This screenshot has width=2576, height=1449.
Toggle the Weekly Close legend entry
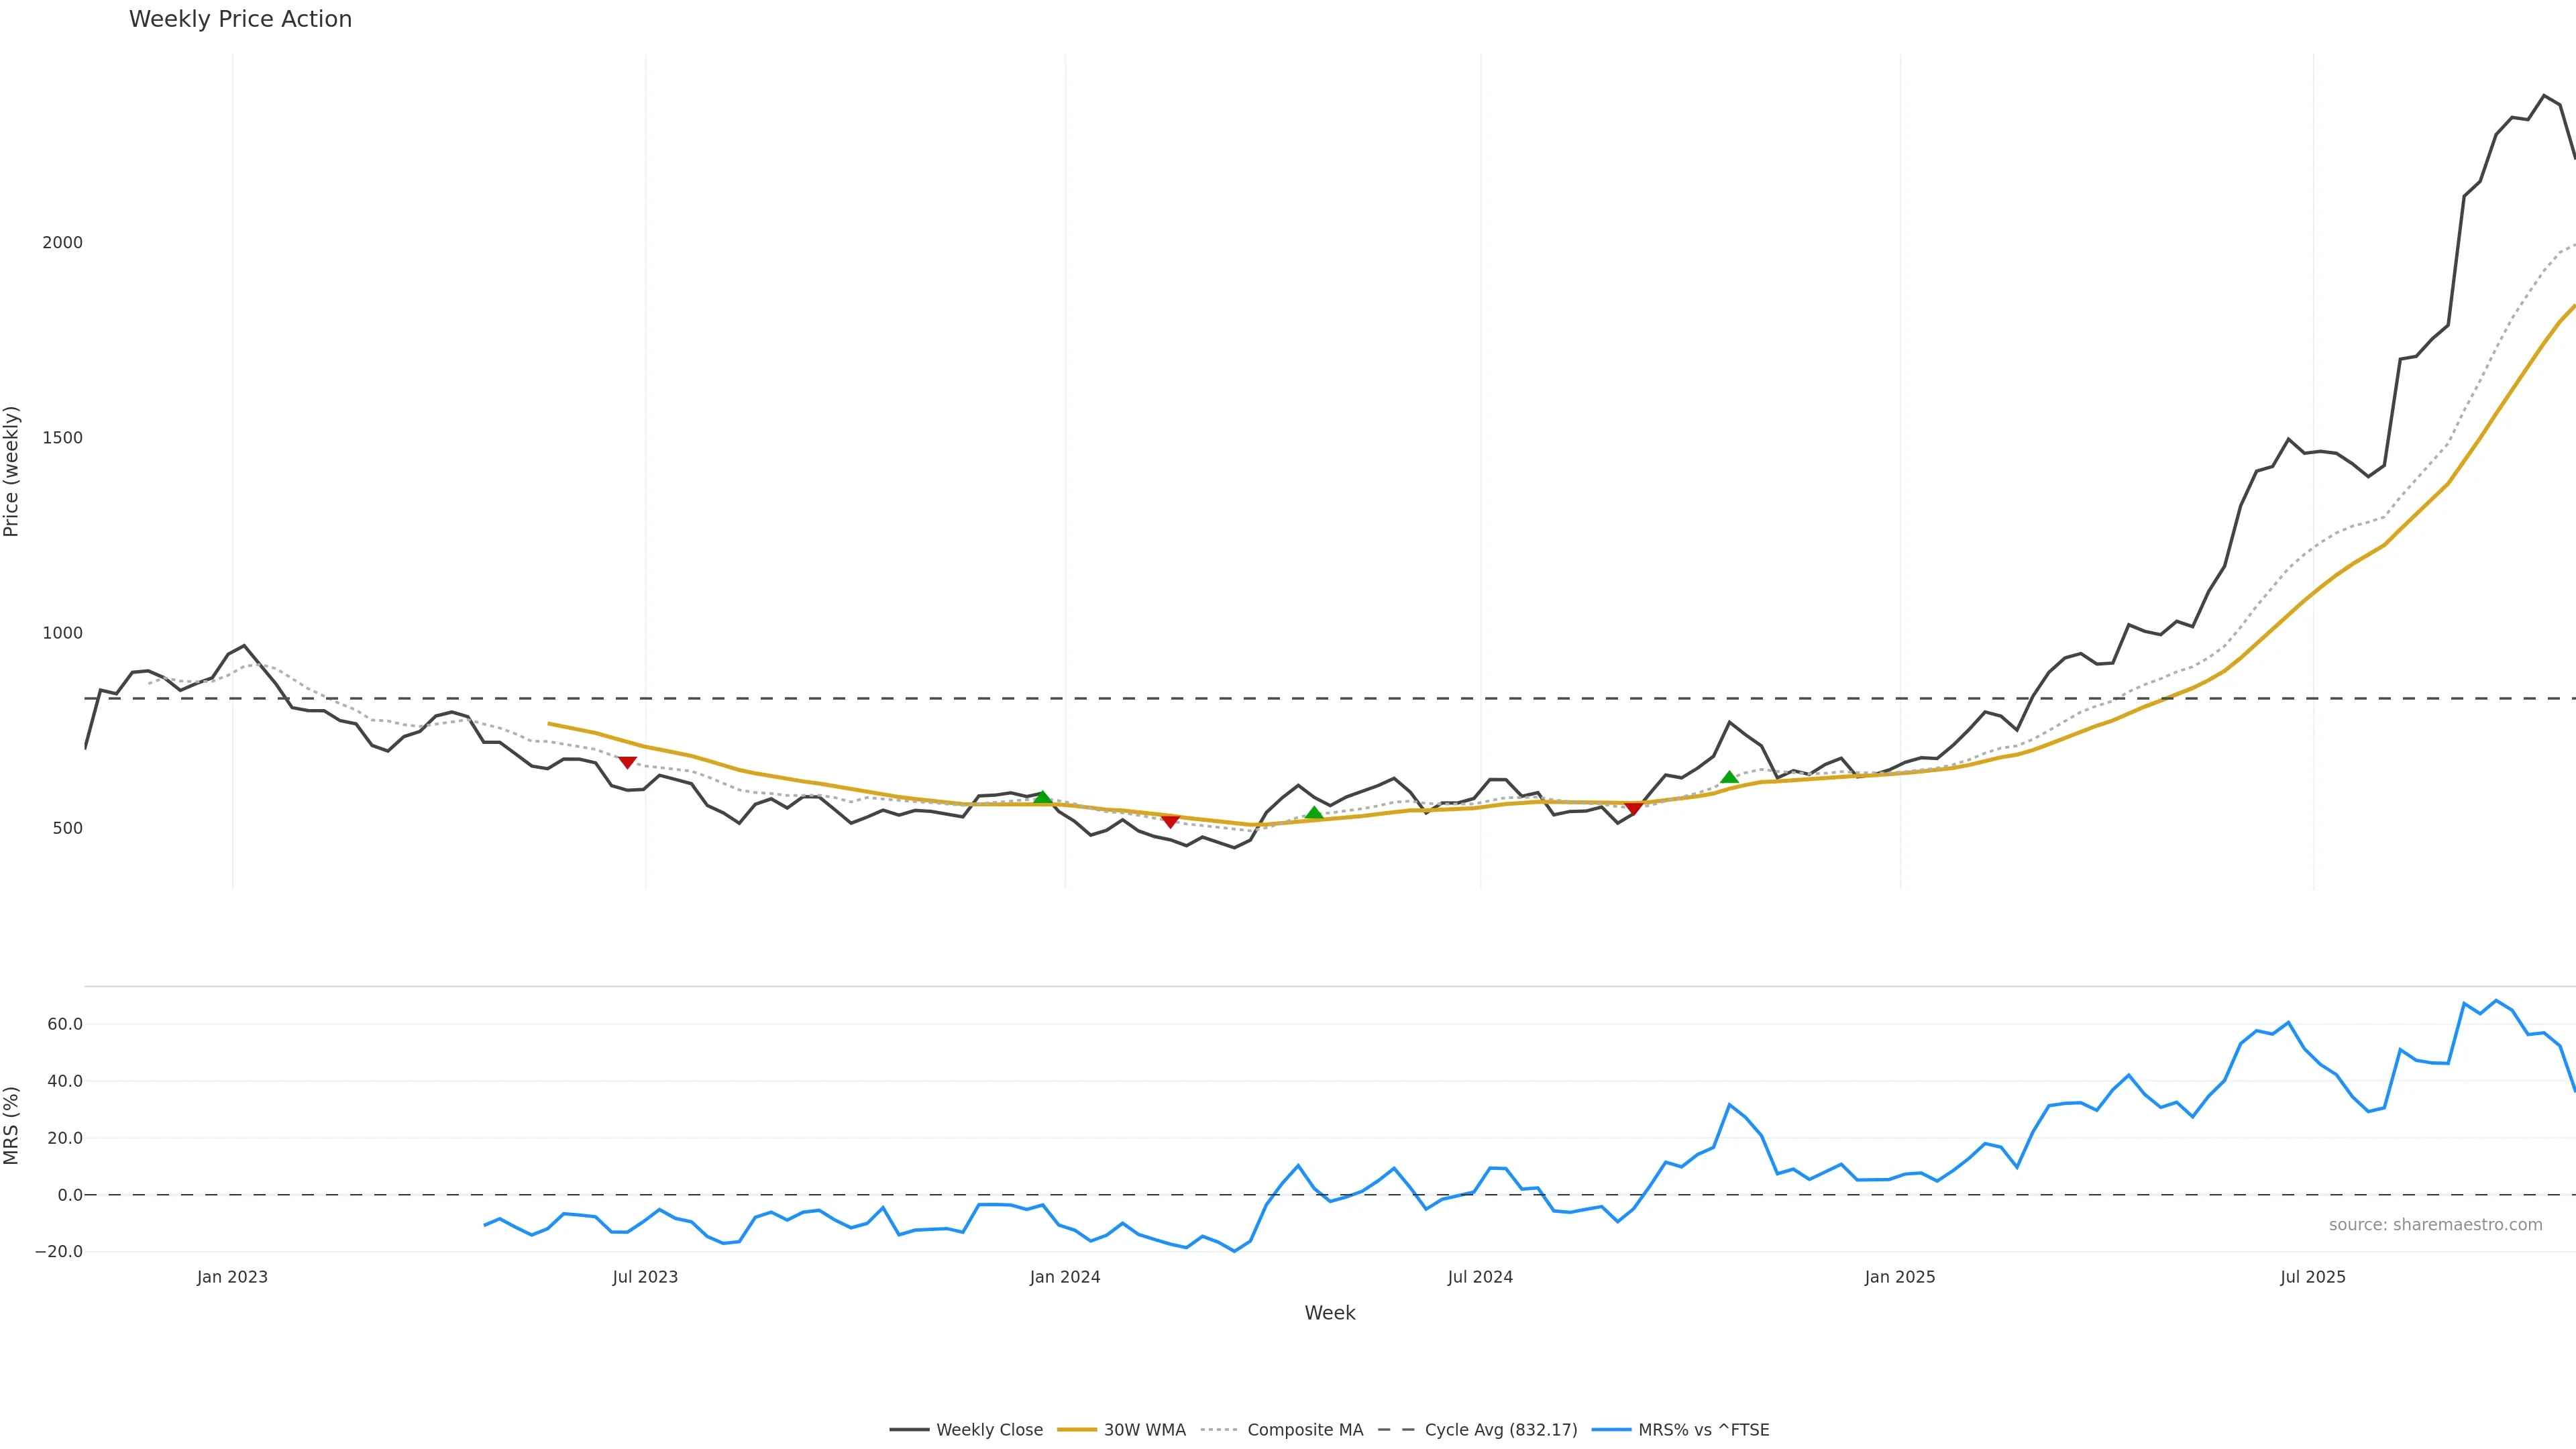click(x=989, y=1430)
